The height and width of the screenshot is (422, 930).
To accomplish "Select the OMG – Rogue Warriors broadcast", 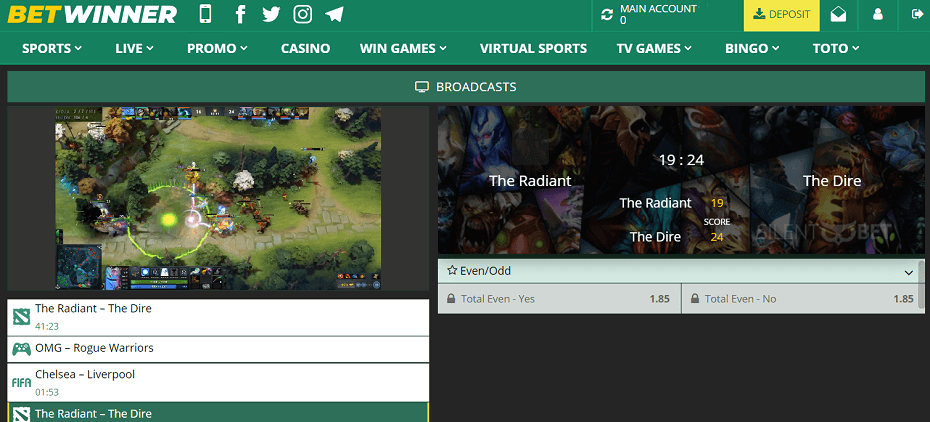I will 218,349.
